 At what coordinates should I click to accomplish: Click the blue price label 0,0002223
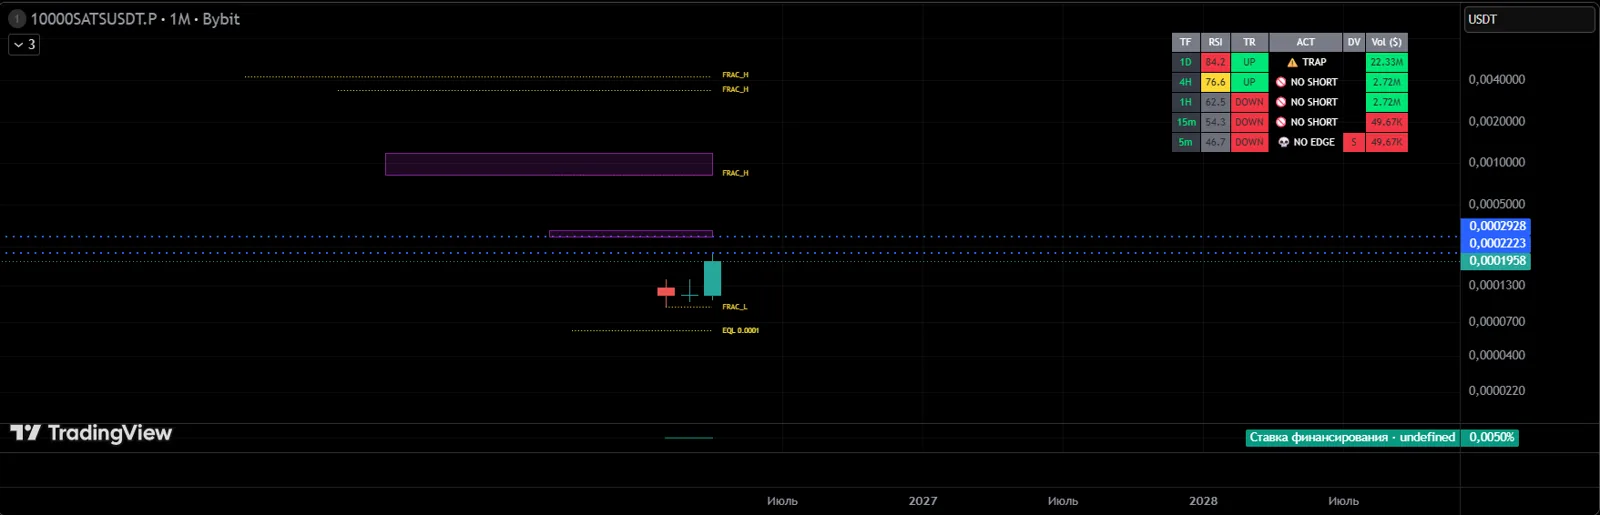tap(1496, 243)
